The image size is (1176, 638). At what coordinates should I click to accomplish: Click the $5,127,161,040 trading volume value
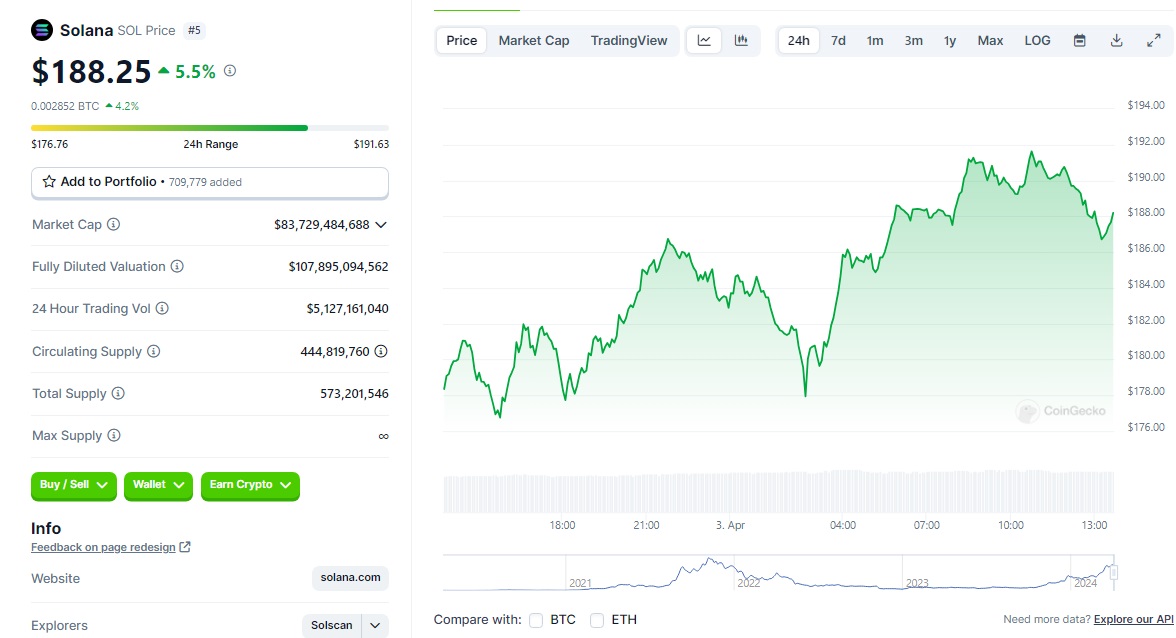[347, 309]
